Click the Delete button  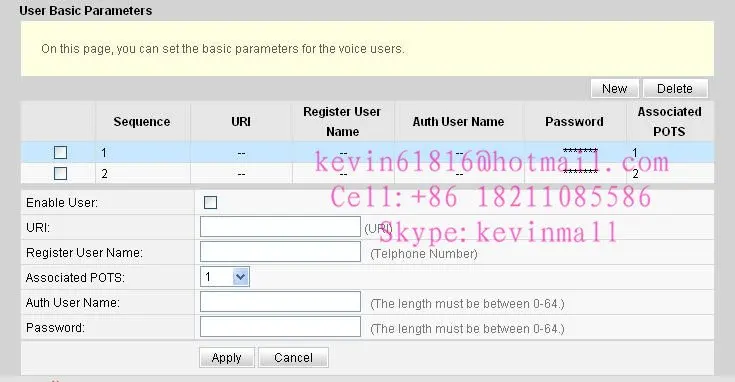click(x=675, y=89)
